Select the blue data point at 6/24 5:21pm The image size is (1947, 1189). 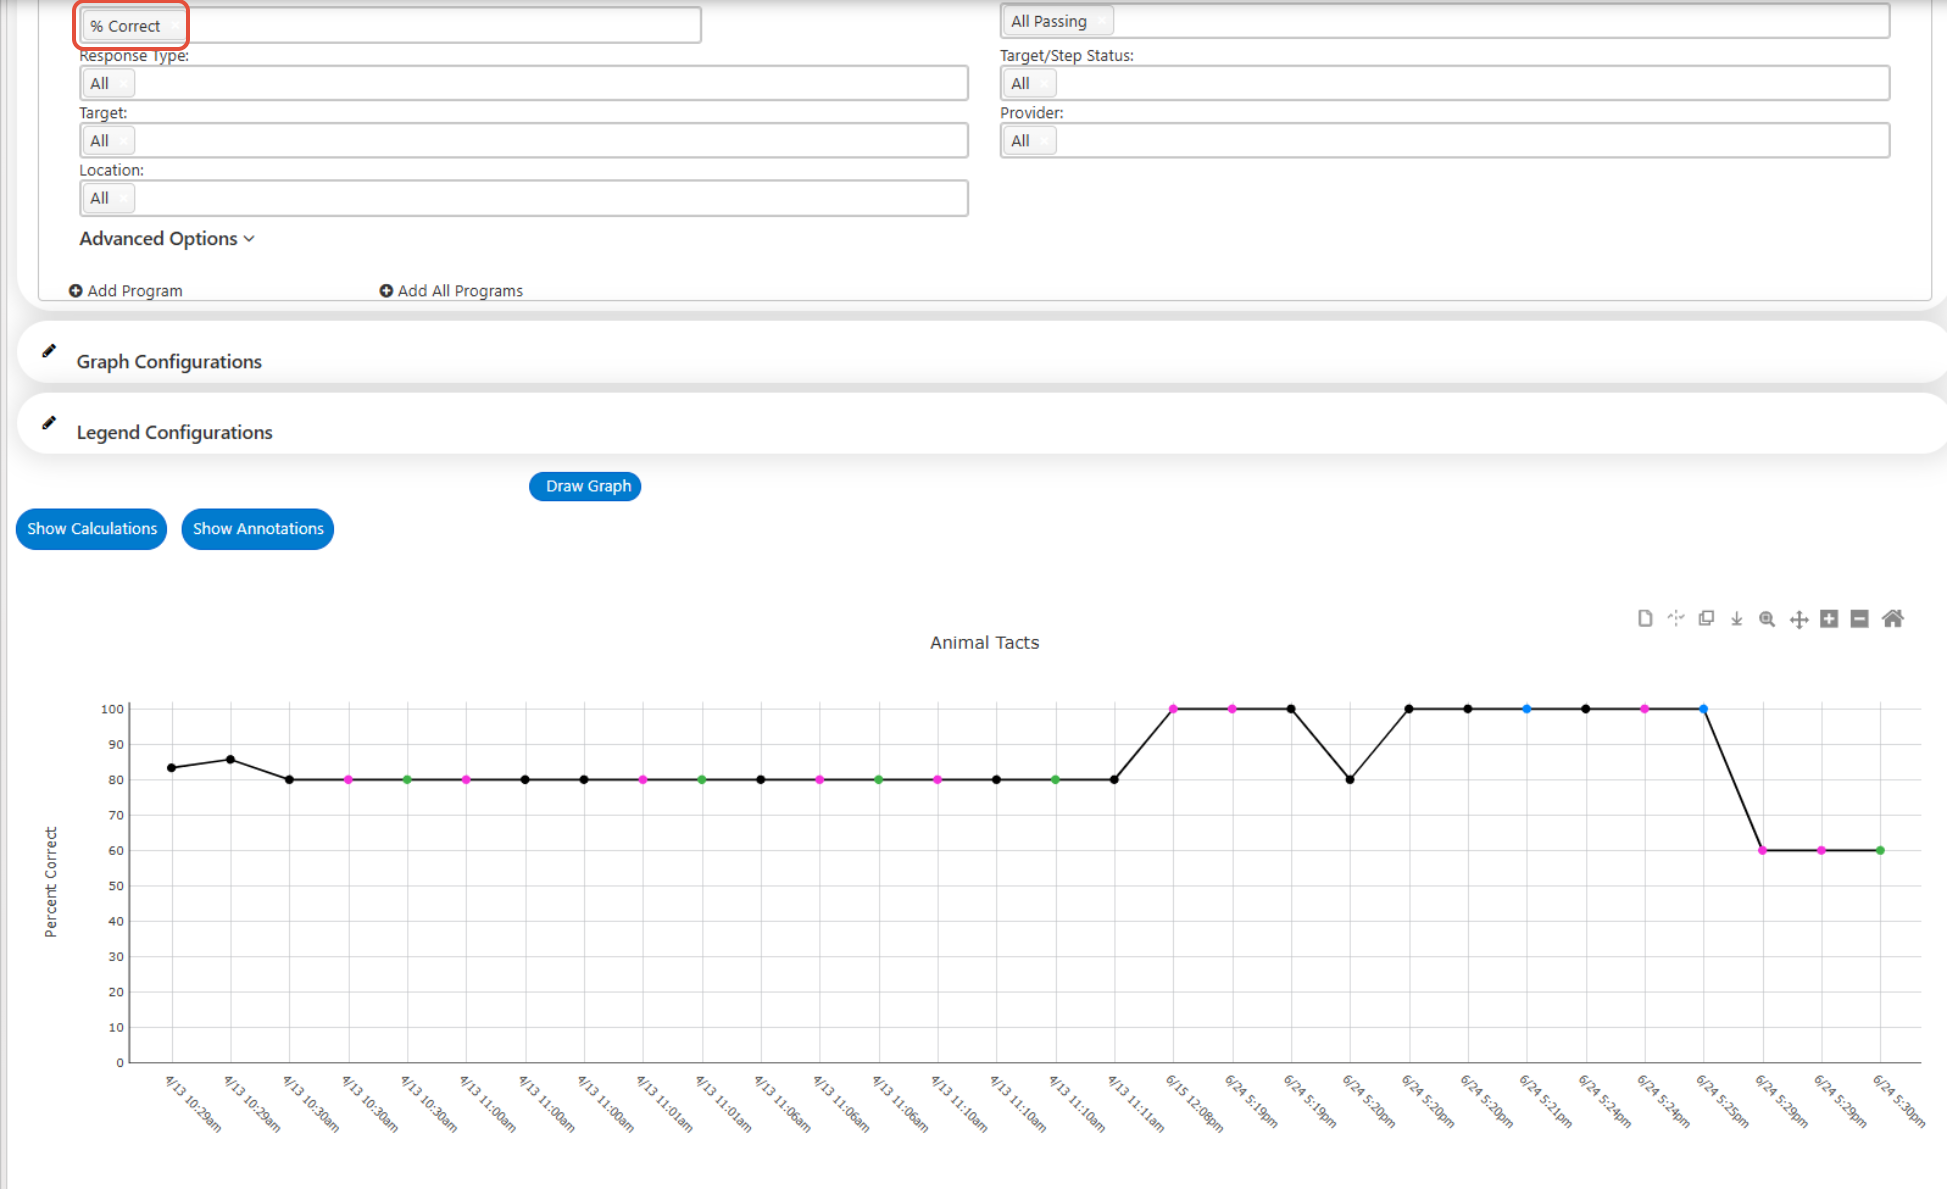click(x=1527, y=709)
